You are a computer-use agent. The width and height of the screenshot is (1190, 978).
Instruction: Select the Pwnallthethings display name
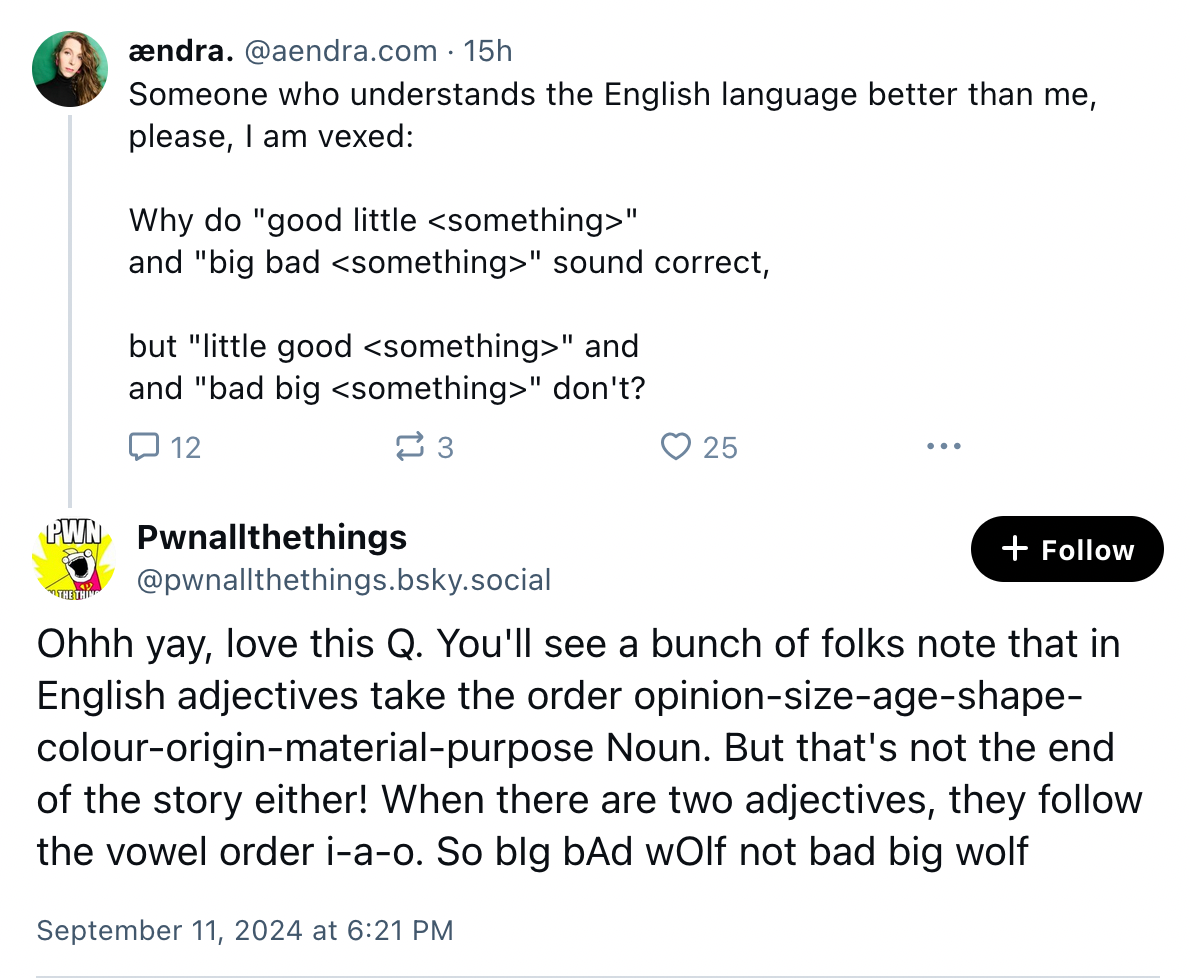(271, 537)
